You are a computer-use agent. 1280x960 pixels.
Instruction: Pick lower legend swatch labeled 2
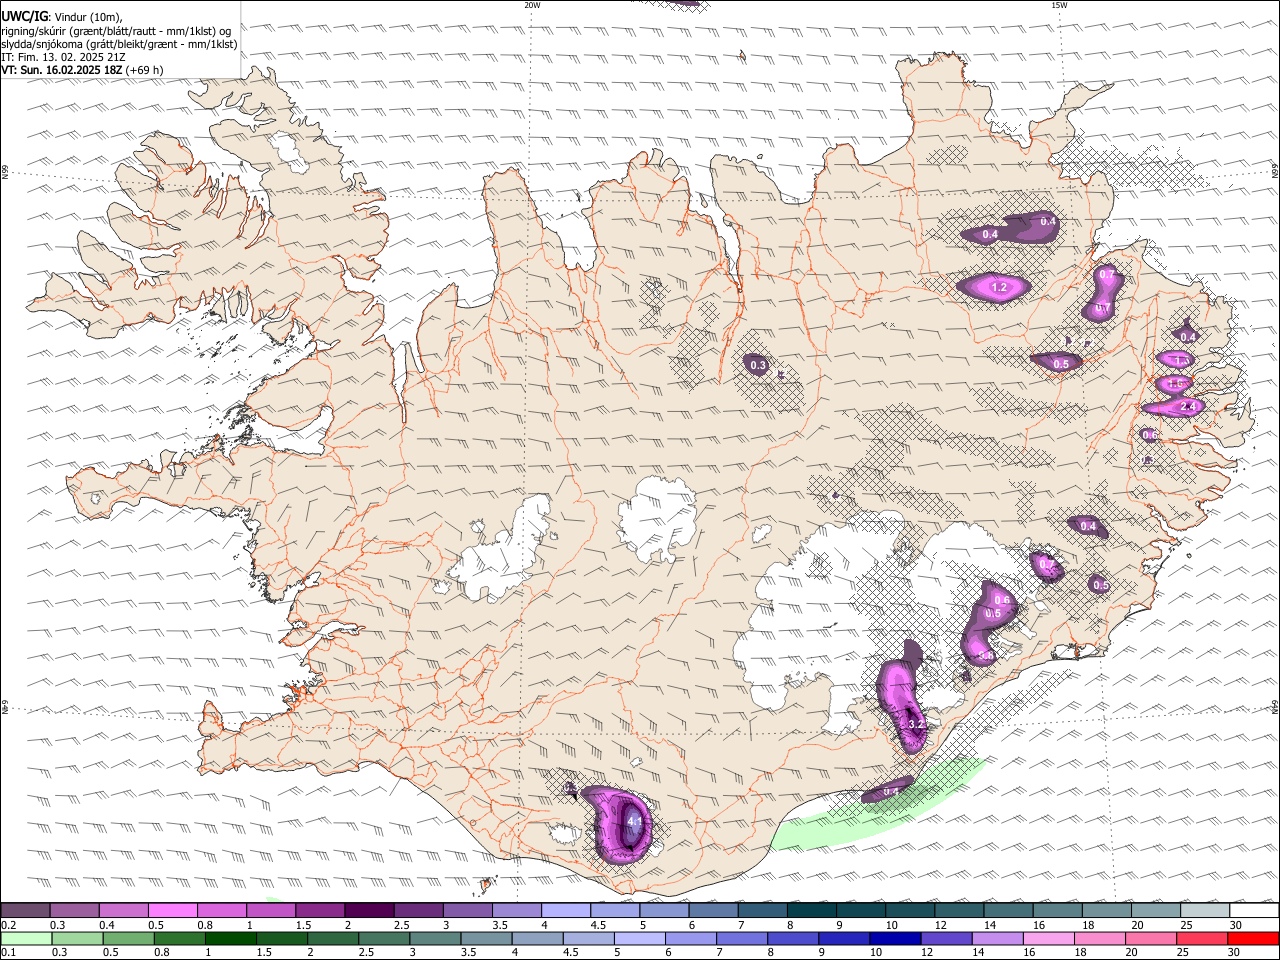click(332, 938)
